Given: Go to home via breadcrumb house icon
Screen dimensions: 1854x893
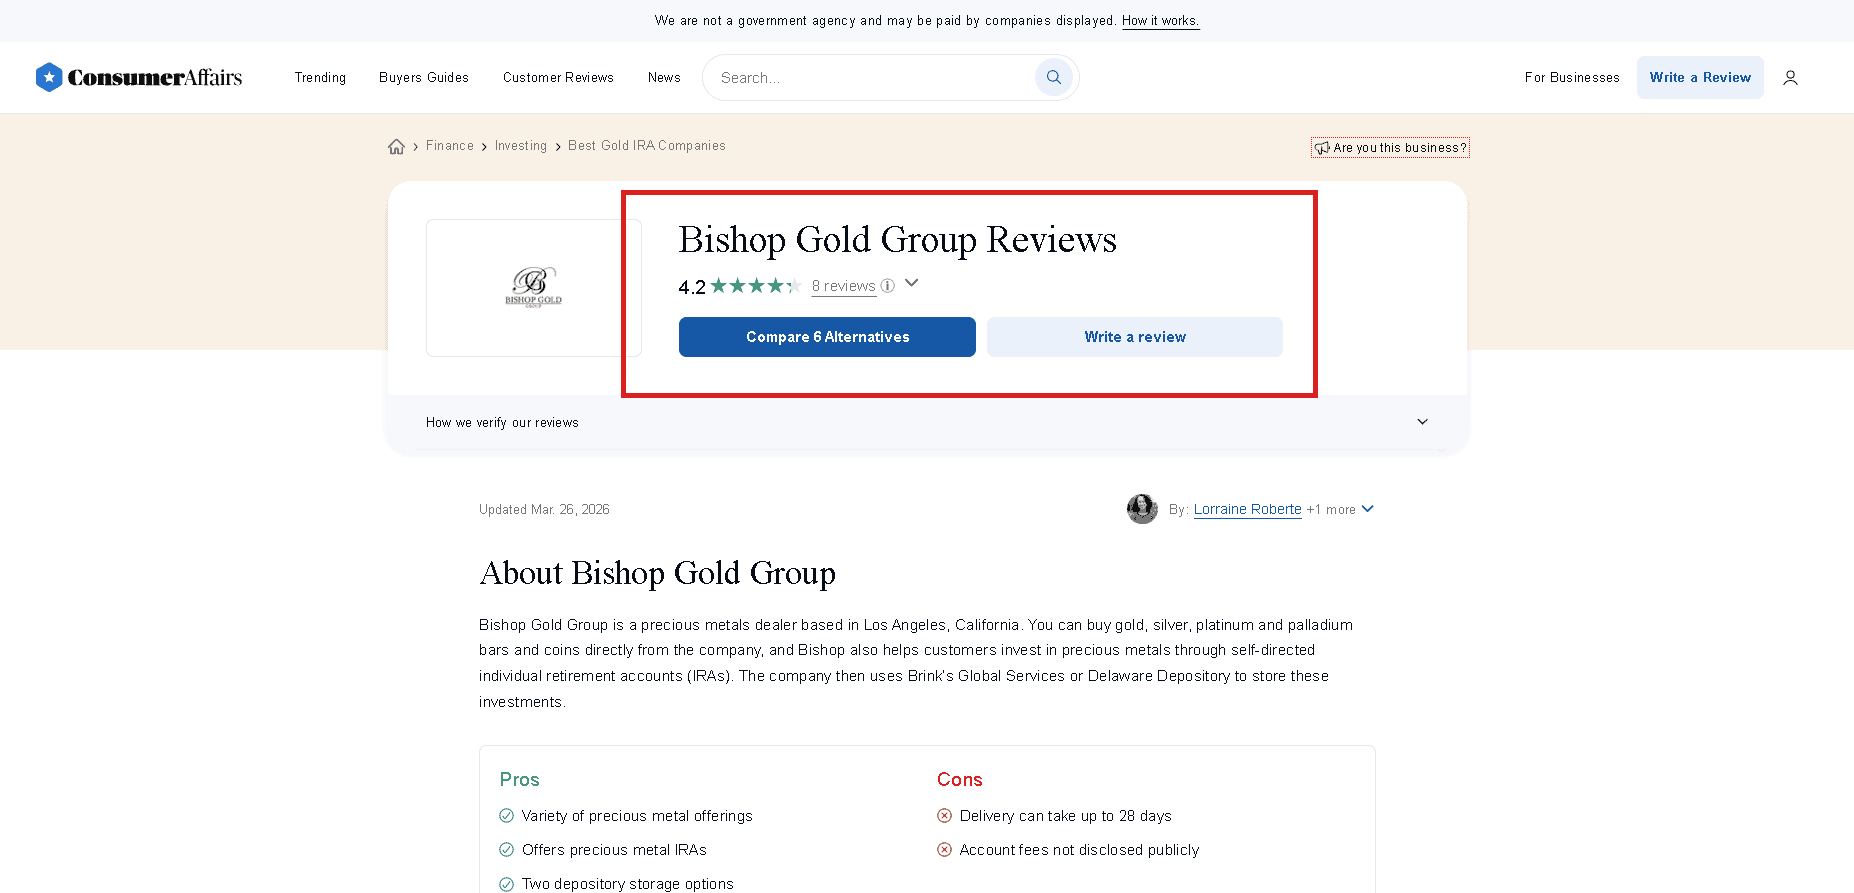Looking at the screenshot, I should coord(397,147).
